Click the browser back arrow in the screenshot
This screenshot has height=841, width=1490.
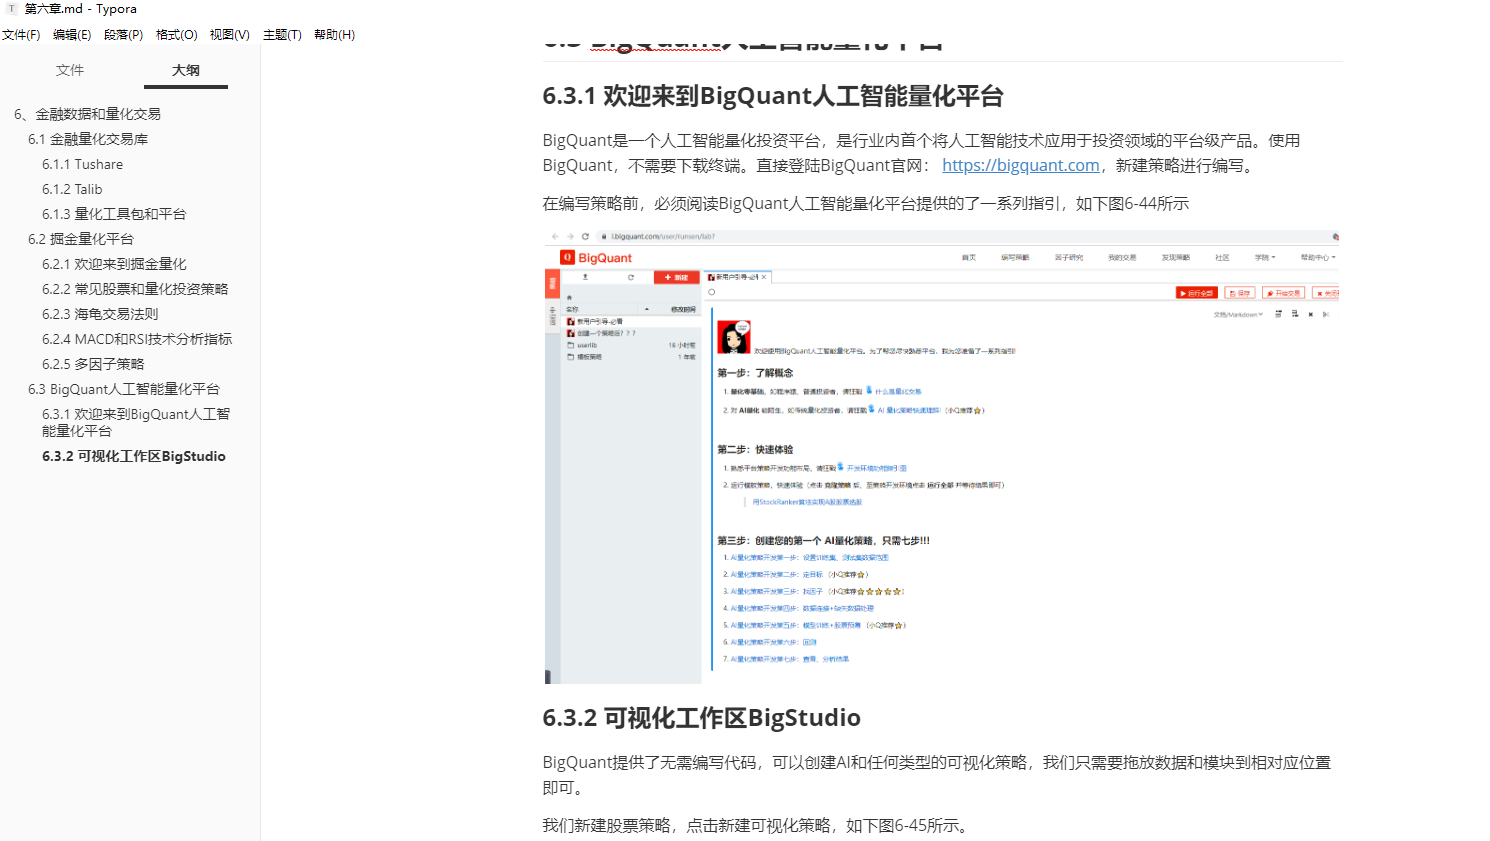554,235
